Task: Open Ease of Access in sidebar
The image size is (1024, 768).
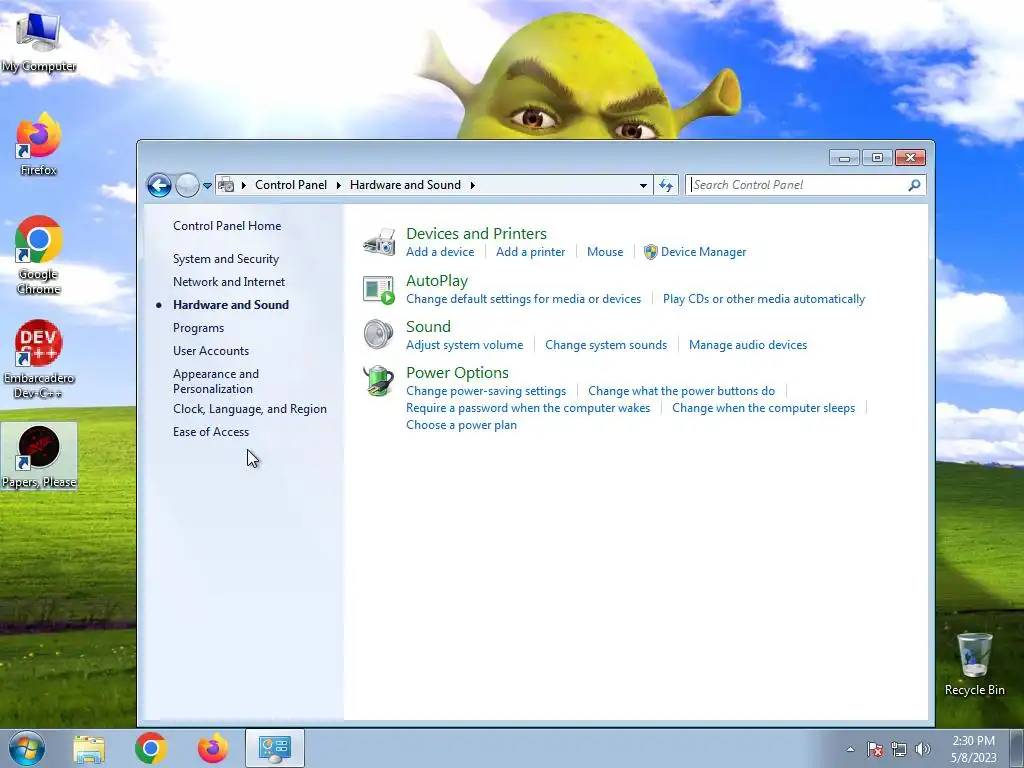Action: pos(211,432)
